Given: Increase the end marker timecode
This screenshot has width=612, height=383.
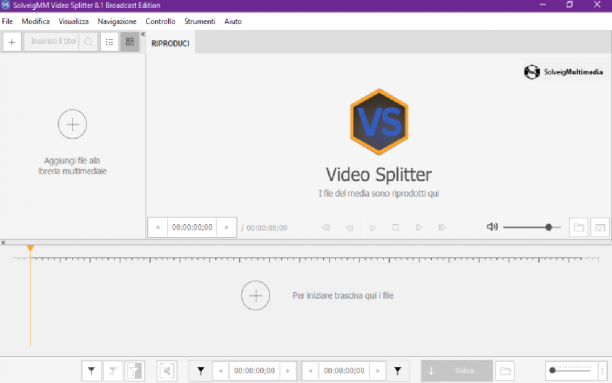Looking at the screenshot, I should point(377,371).
